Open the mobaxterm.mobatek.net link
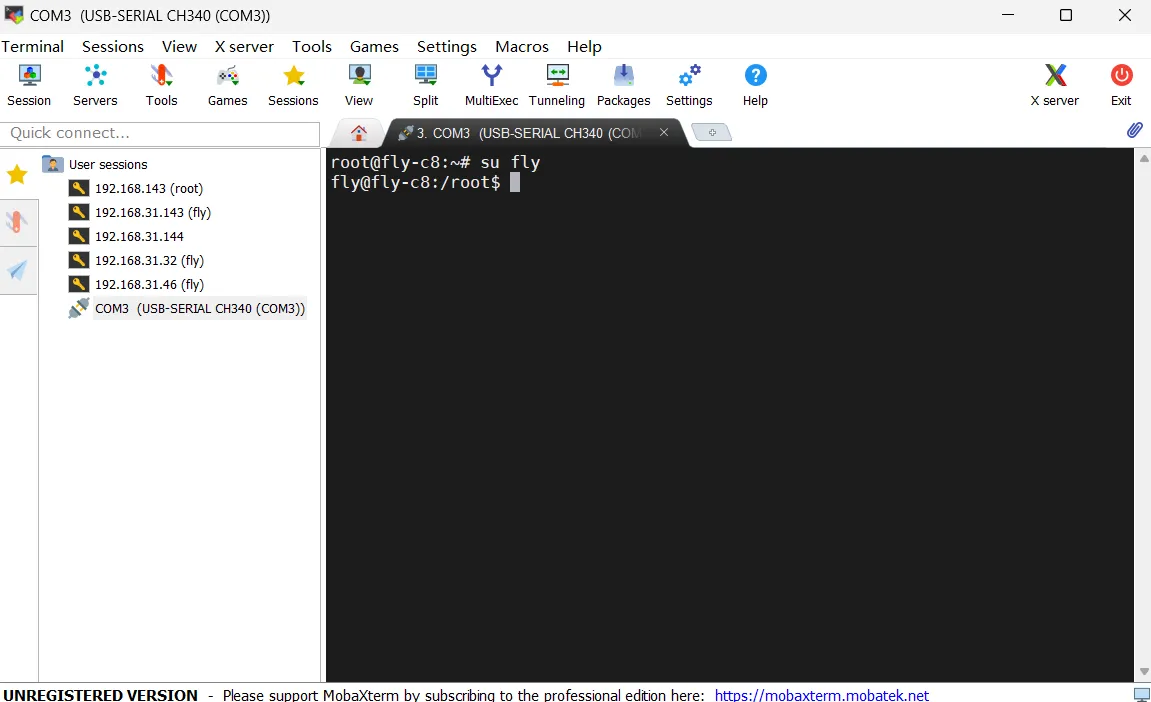 tap(821, 695)
